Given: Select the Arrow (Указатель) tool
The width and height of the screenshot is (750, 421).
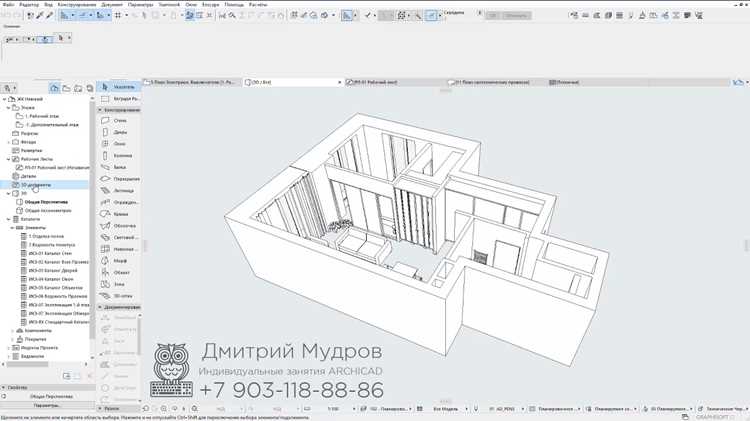Looking at the screenshot, I should point(119,87).
